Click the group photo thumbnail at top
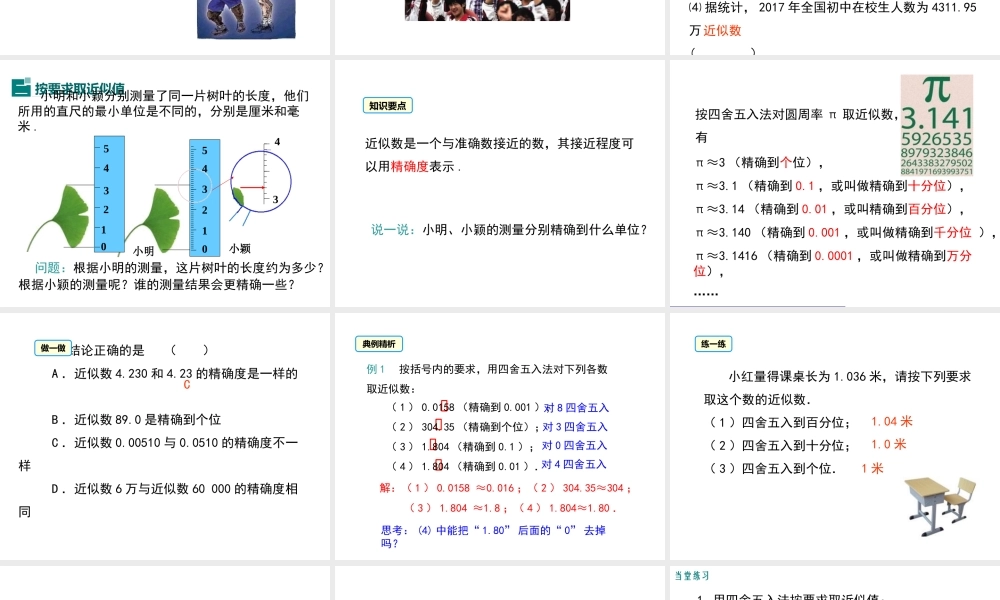Screen dimensions: 1000x600 (487, 10)
